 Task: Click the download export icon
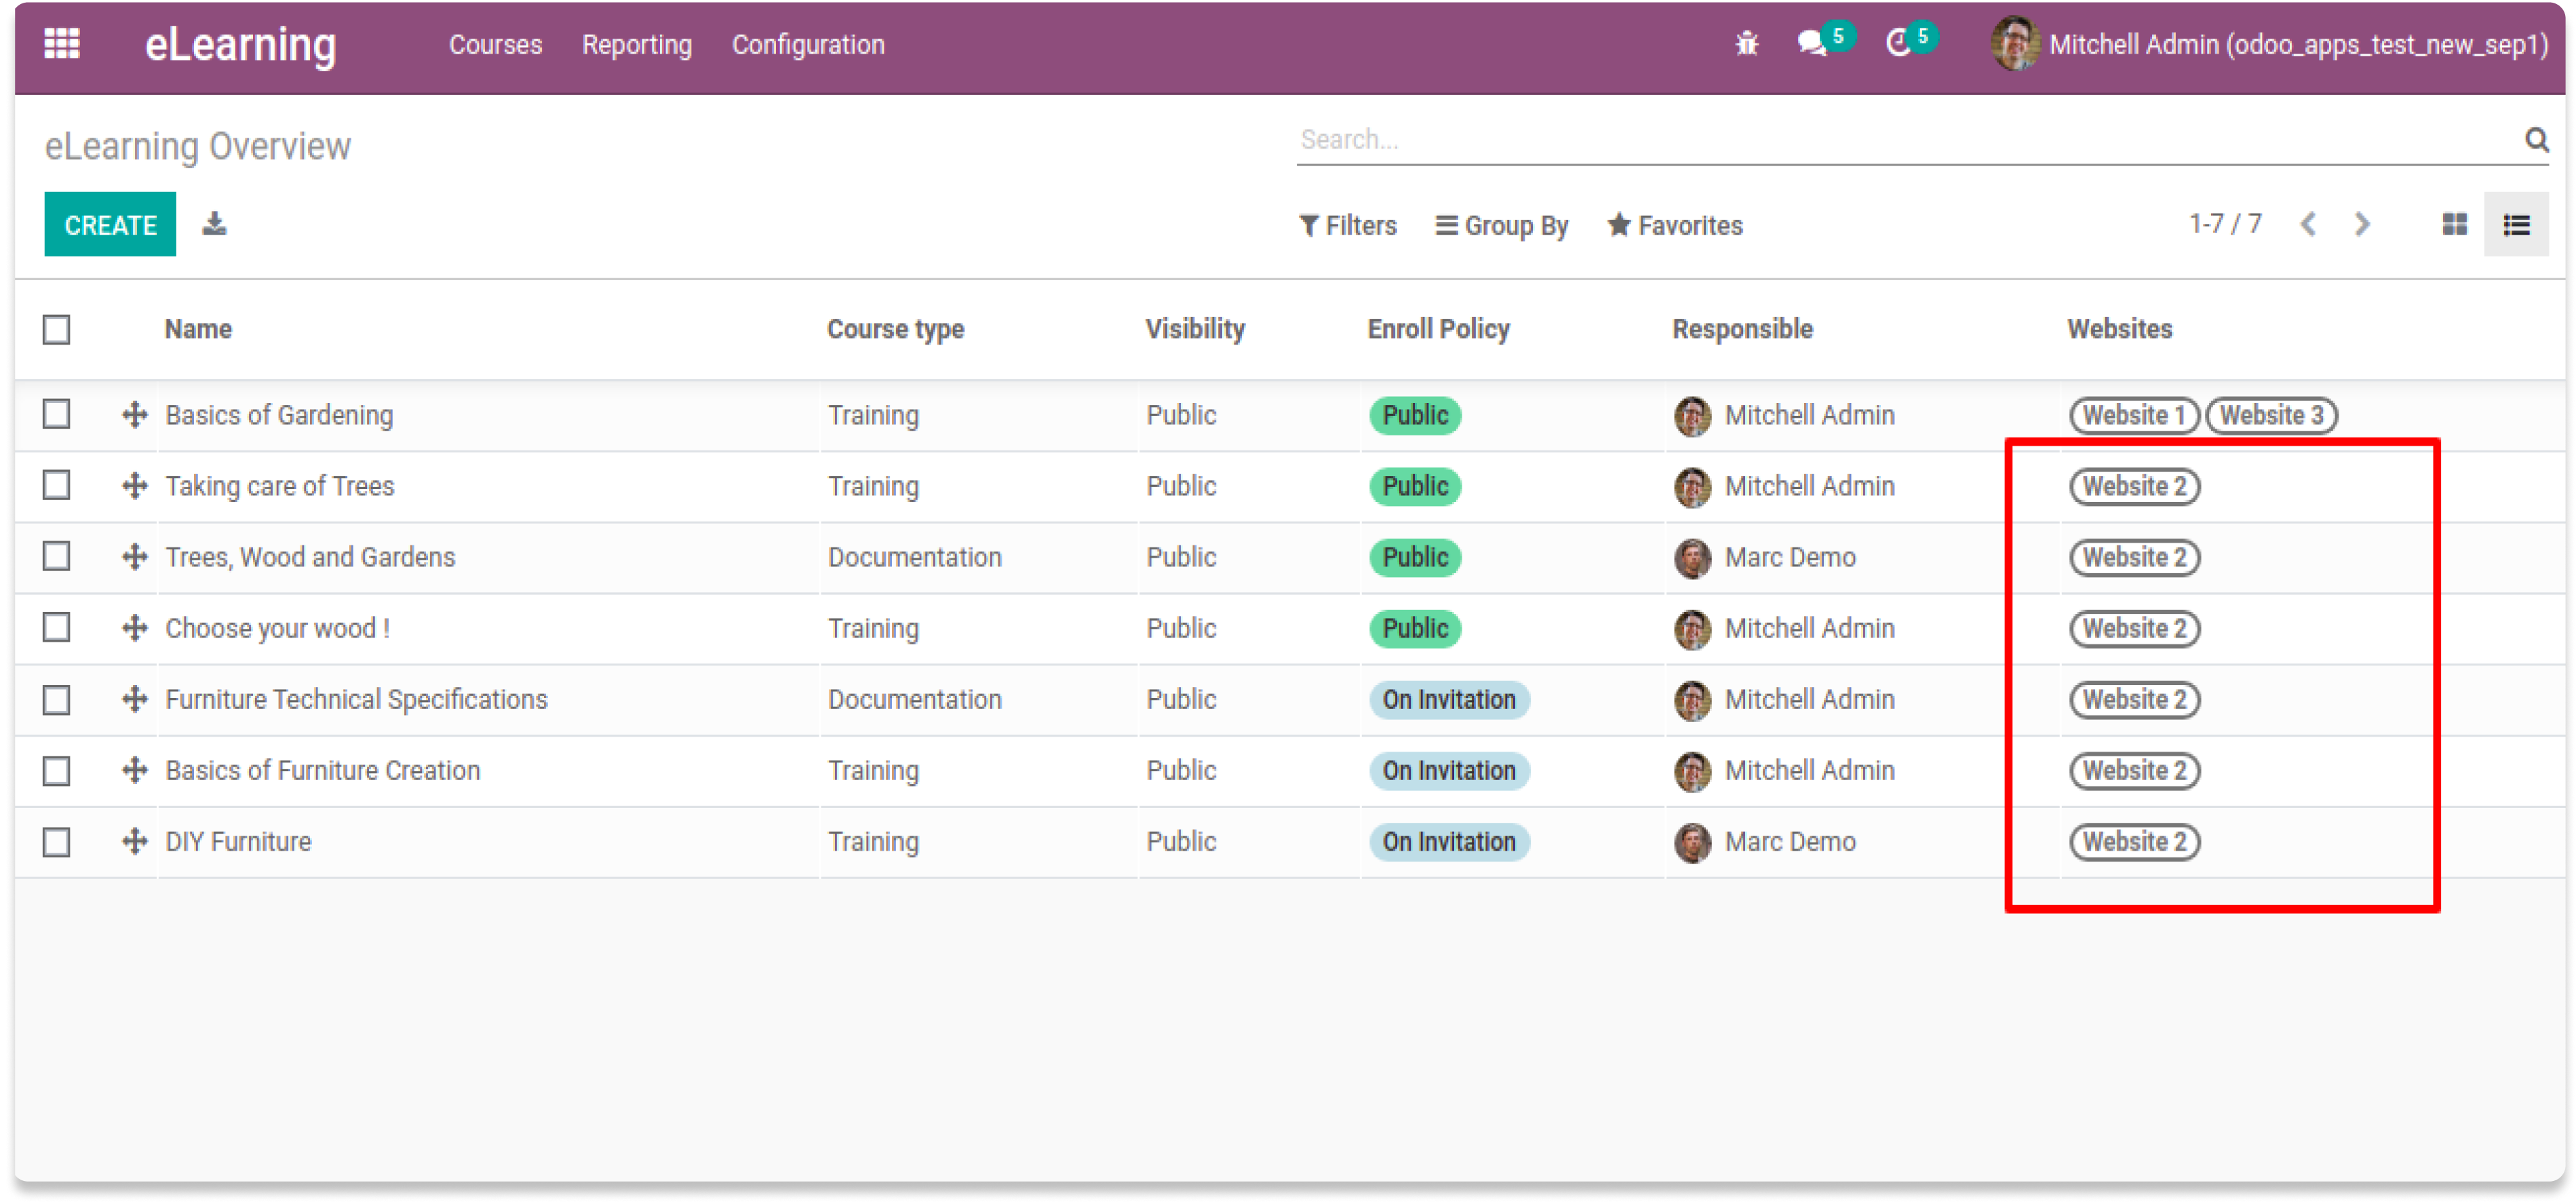(214, 224)
